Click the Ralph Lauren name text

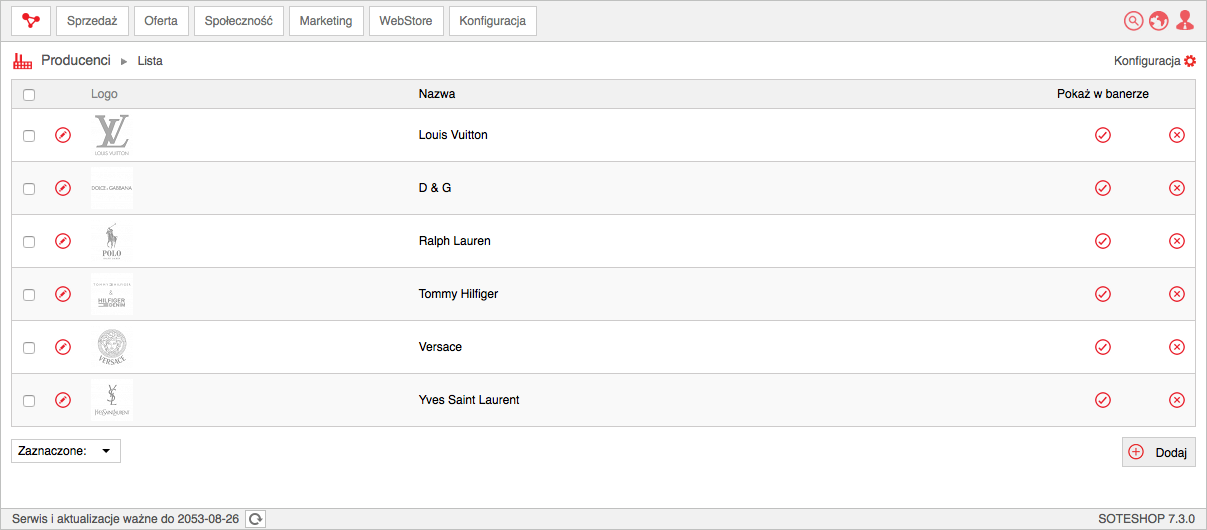pos(454,241)
